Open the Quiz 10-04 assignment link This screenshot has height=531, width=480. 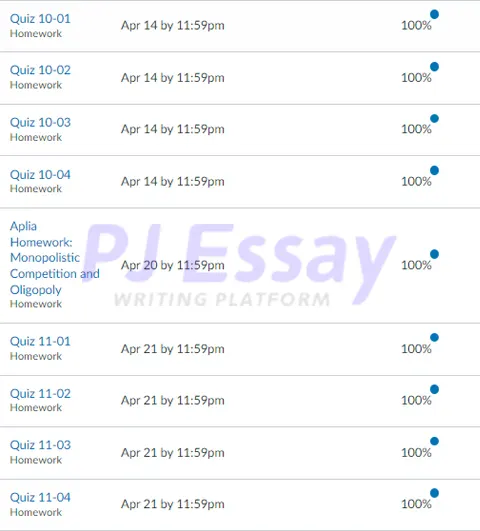[40, 174]
